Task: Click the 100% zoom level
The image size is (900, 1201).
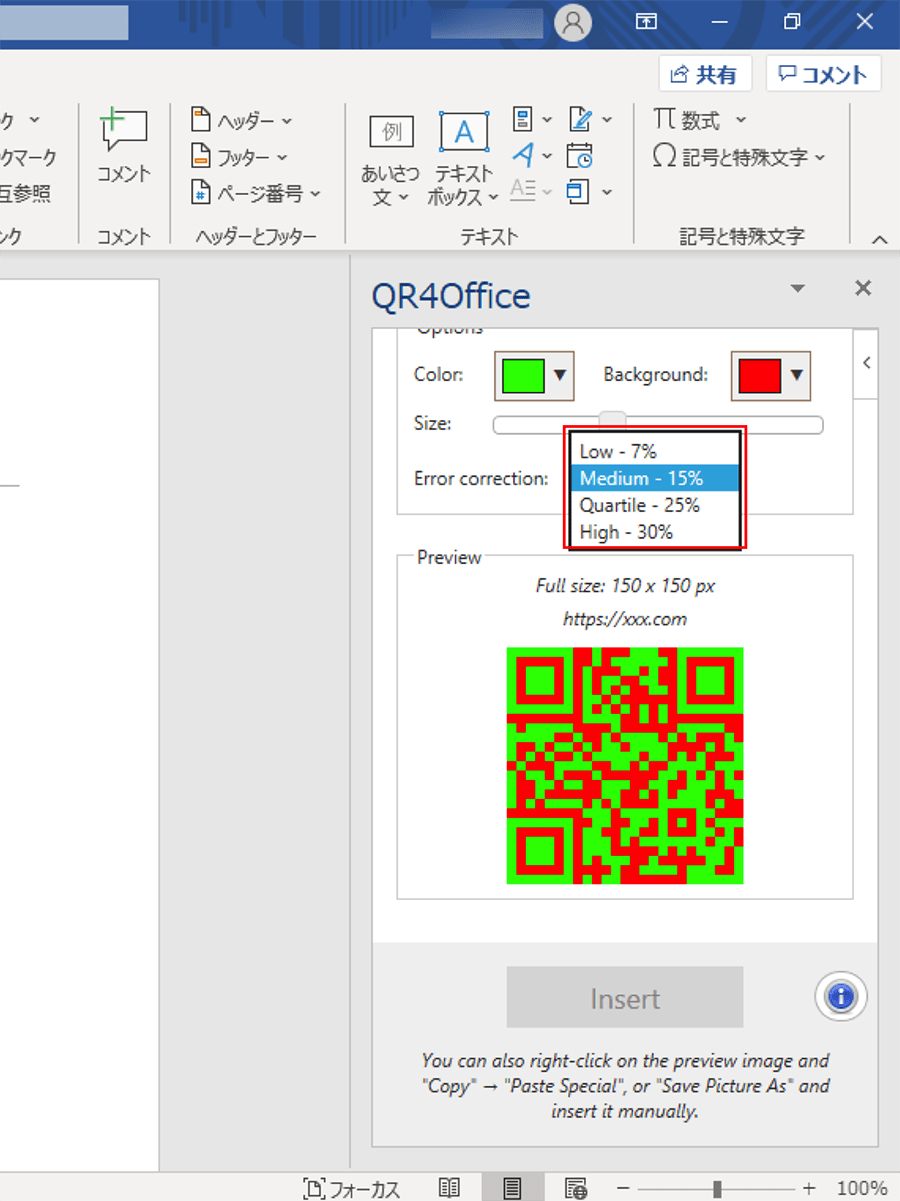Action: click(861, 1188)
